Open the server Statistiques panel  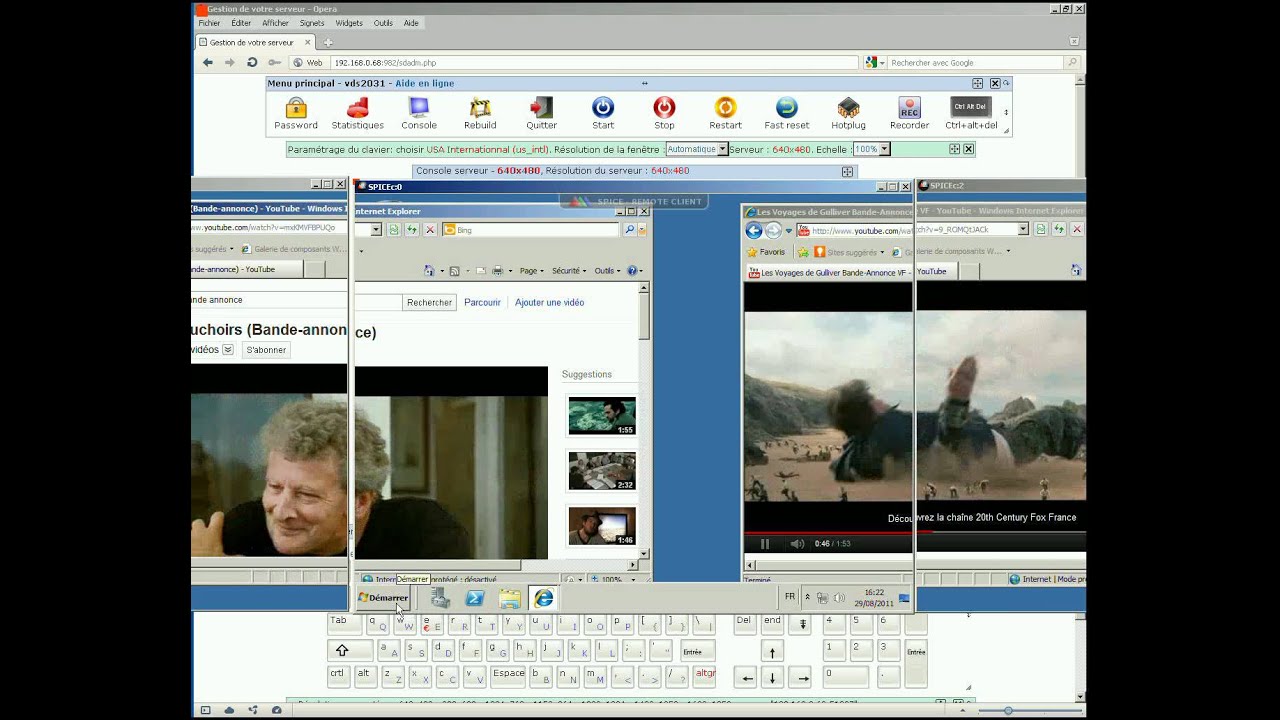(x=357, y=113)
